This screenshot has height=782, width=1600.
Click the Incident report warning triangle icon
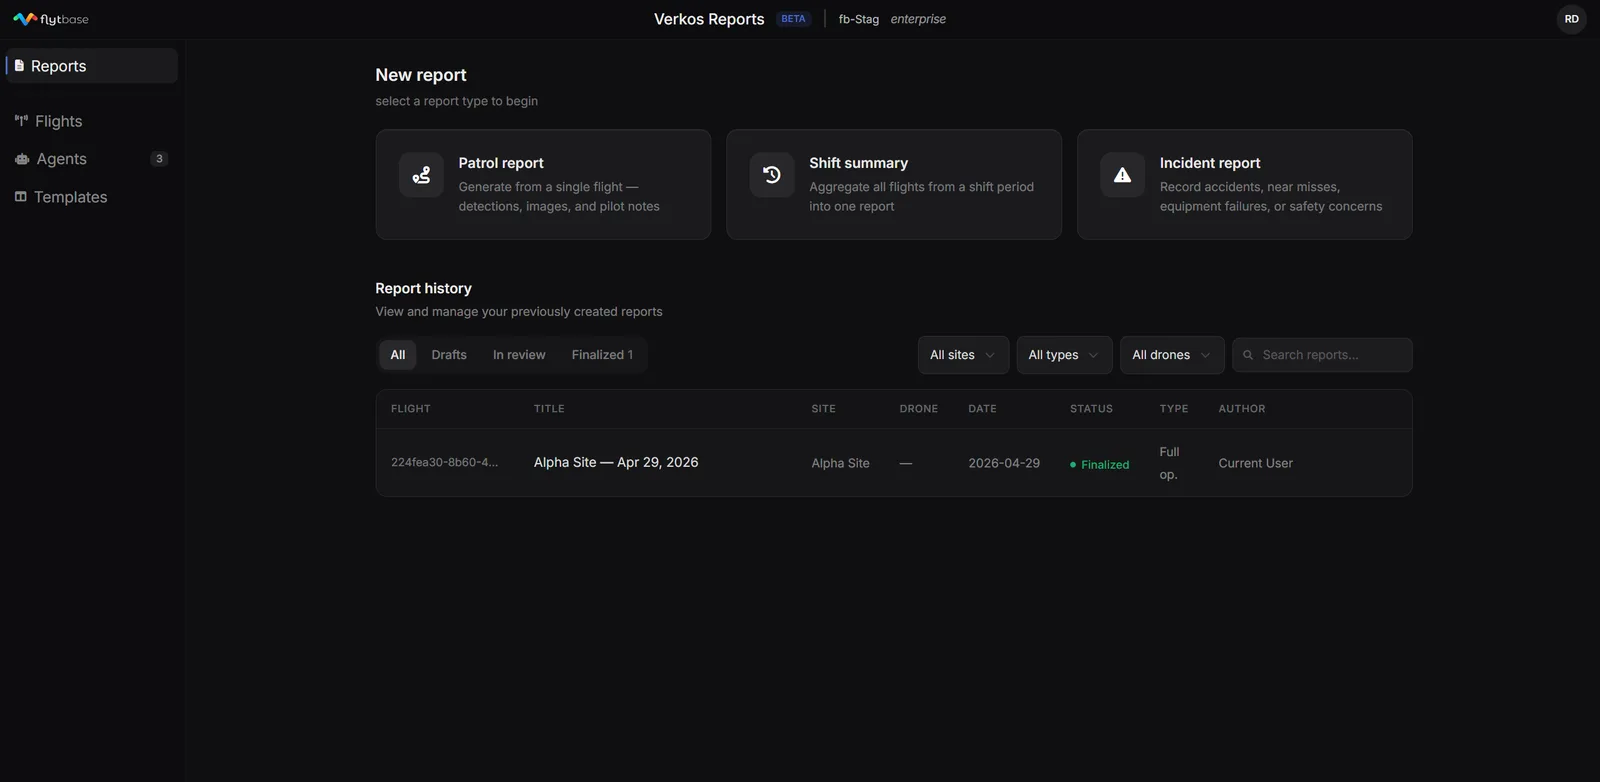[1123, 175]
